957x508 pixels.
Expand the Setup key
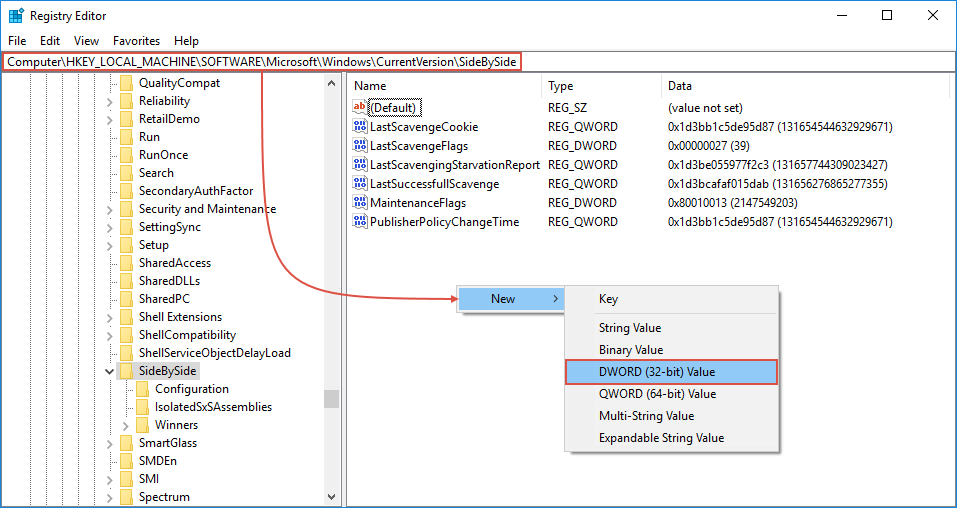pos(109,245)
